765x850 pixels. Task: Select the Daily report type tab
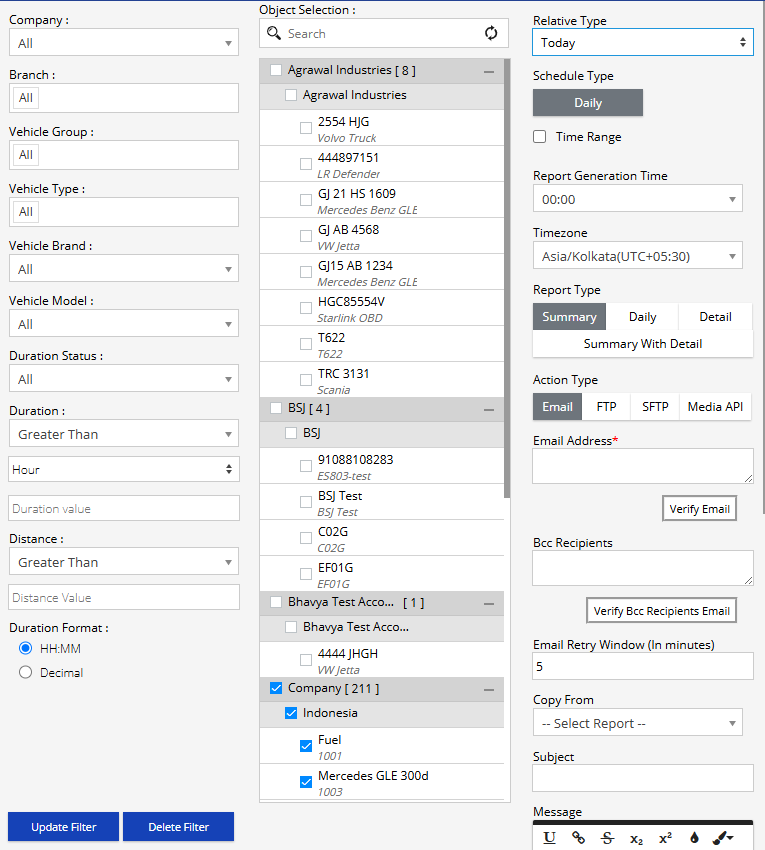coord(642,317)
